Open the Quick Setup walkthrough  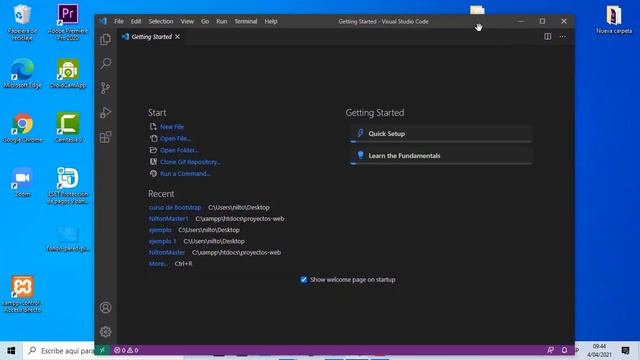(x=441, y=134)
